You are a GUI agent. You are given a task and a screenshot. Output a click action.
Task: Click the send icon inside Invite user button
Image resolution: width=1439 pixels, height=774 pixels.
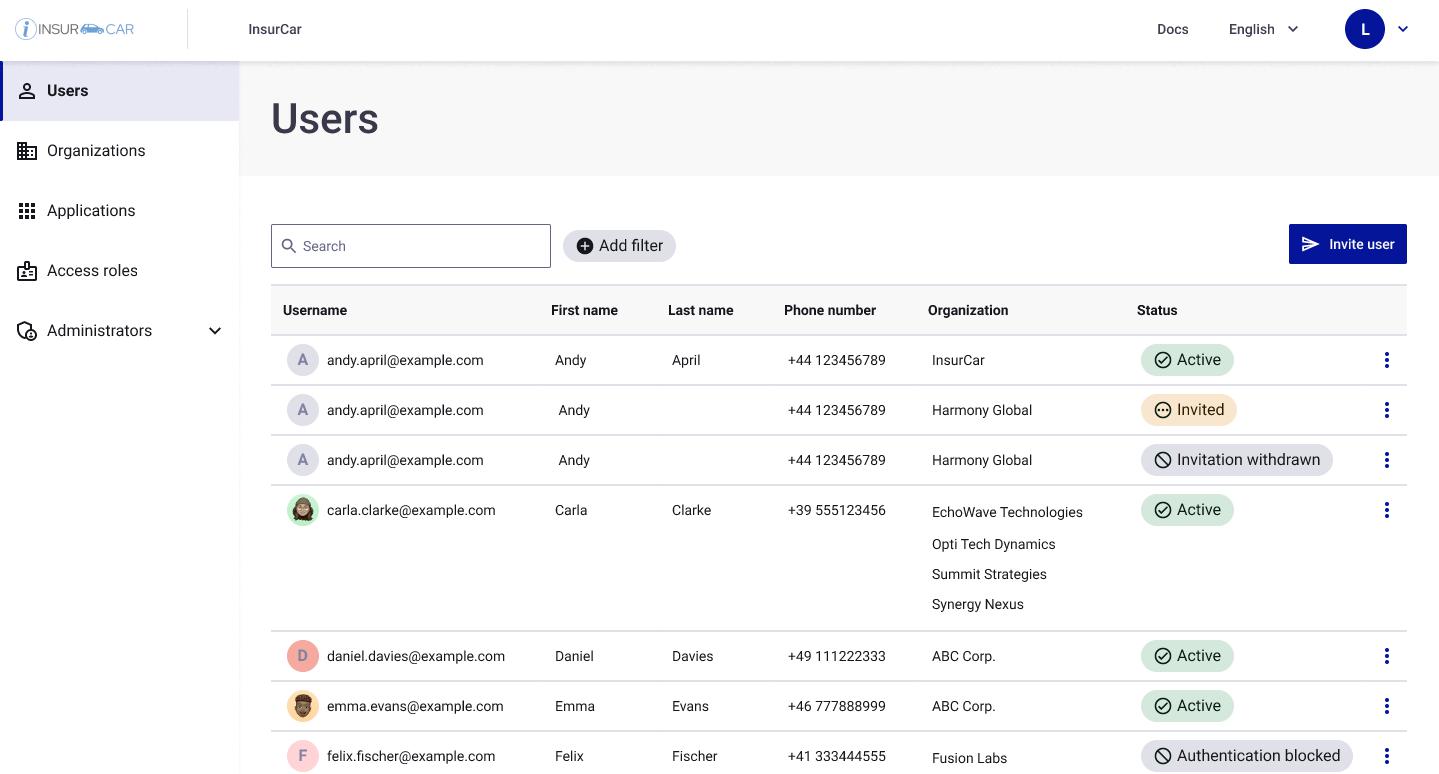(x=1311, y=243)
